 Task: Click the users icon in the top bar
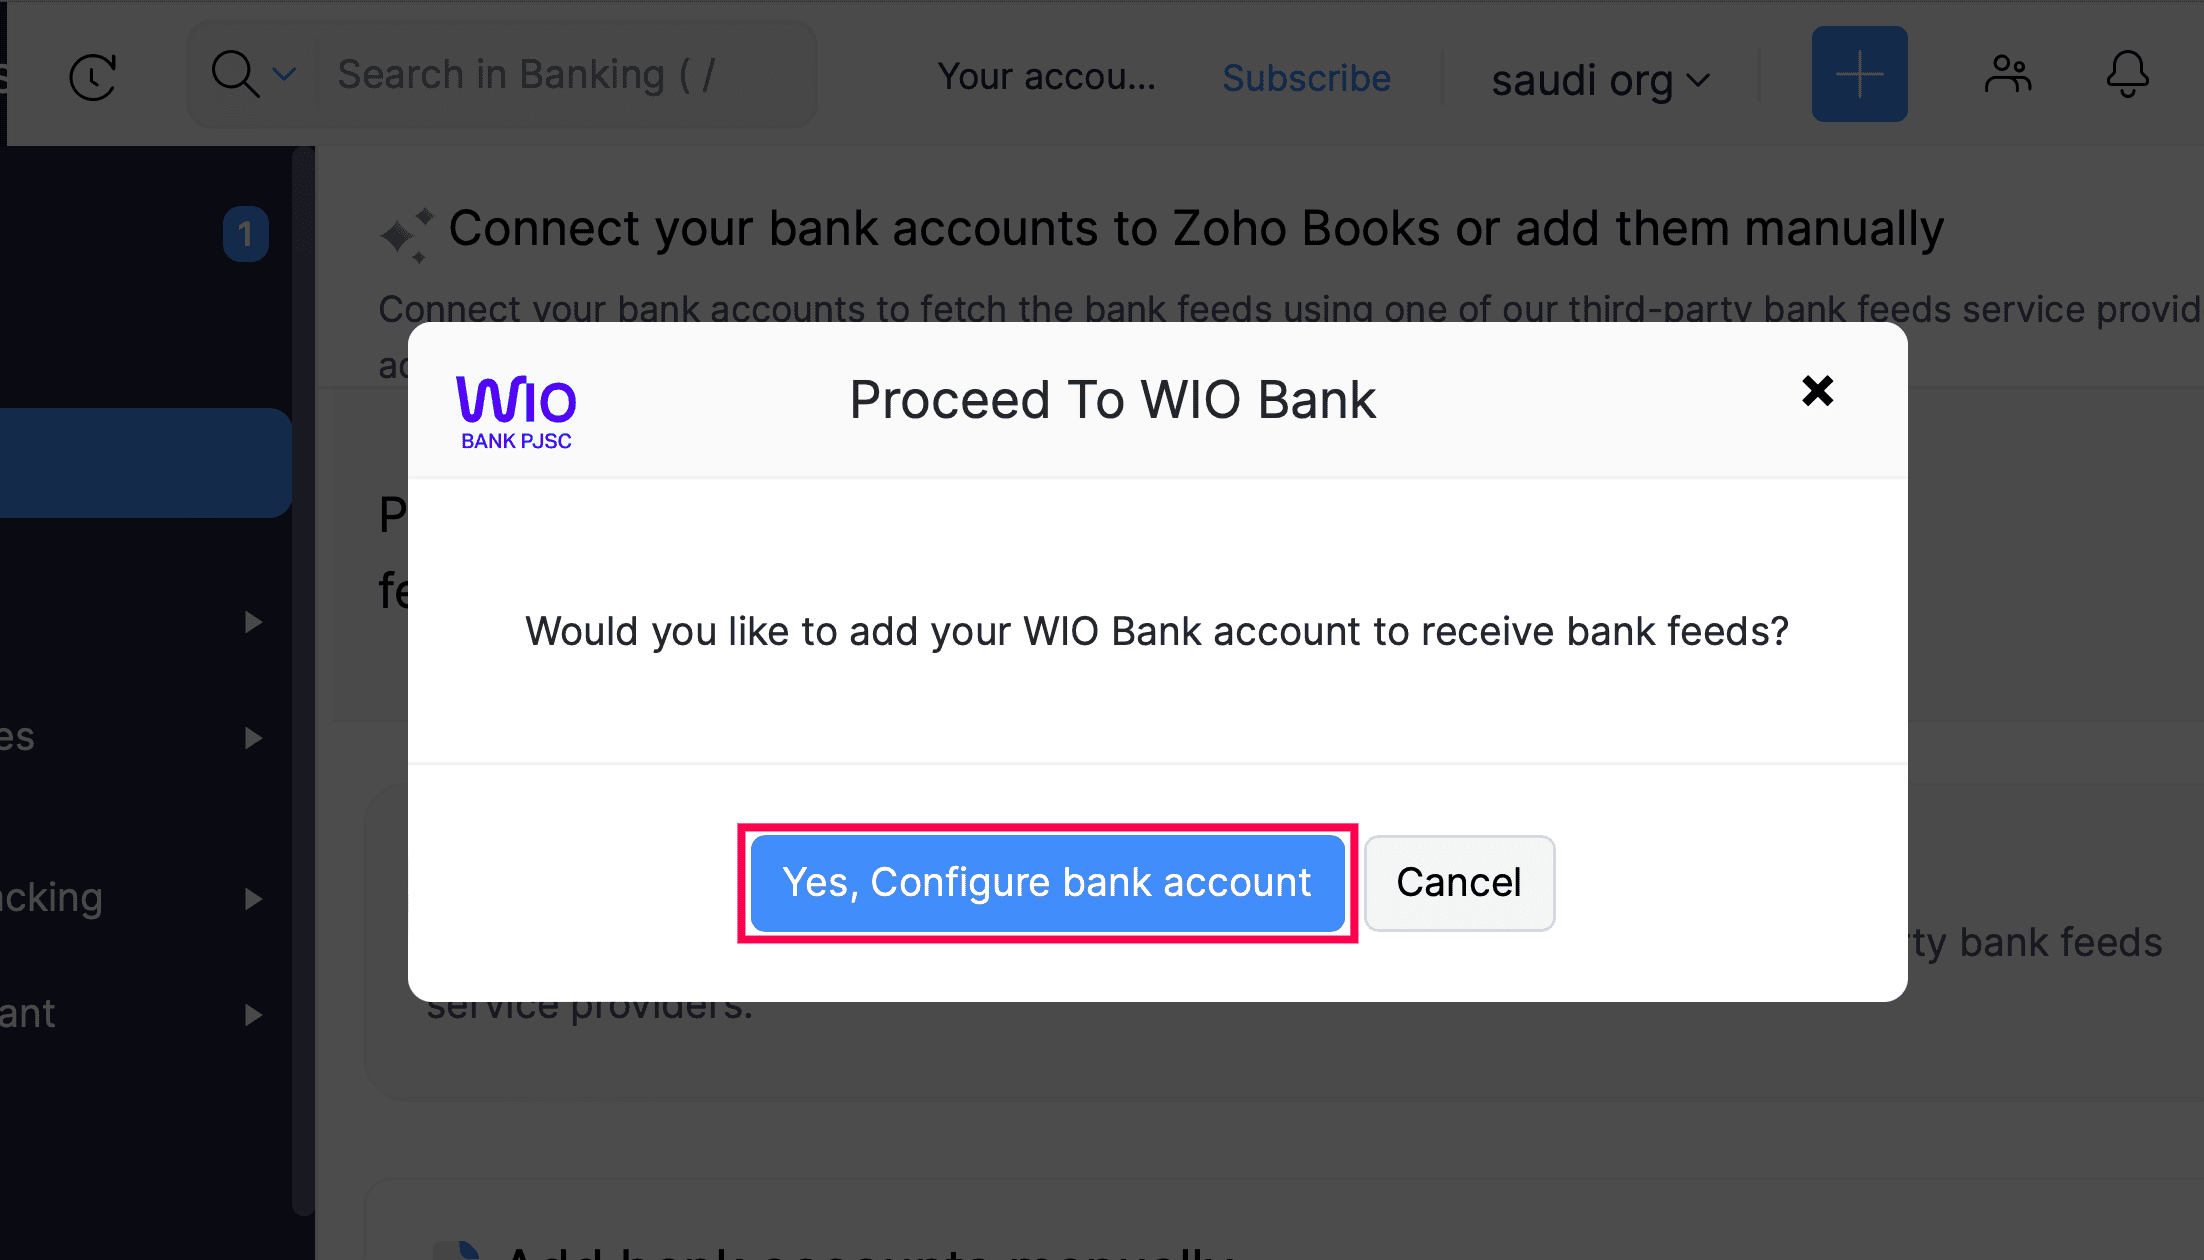tap(2008, 74)
